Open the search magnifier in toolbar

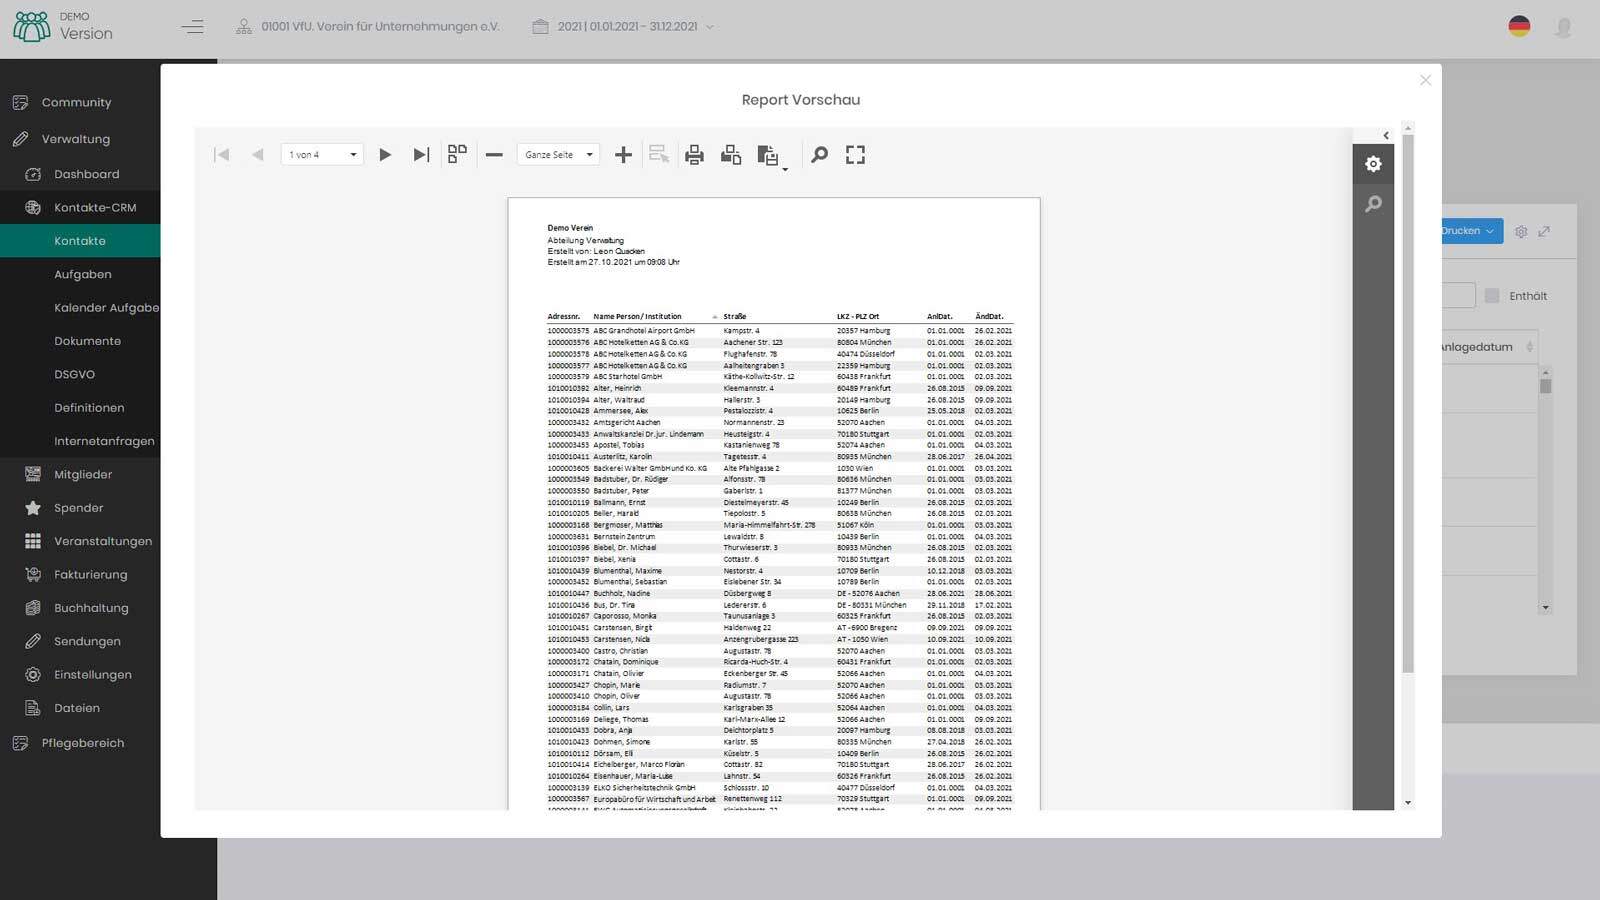click(819, 155)
